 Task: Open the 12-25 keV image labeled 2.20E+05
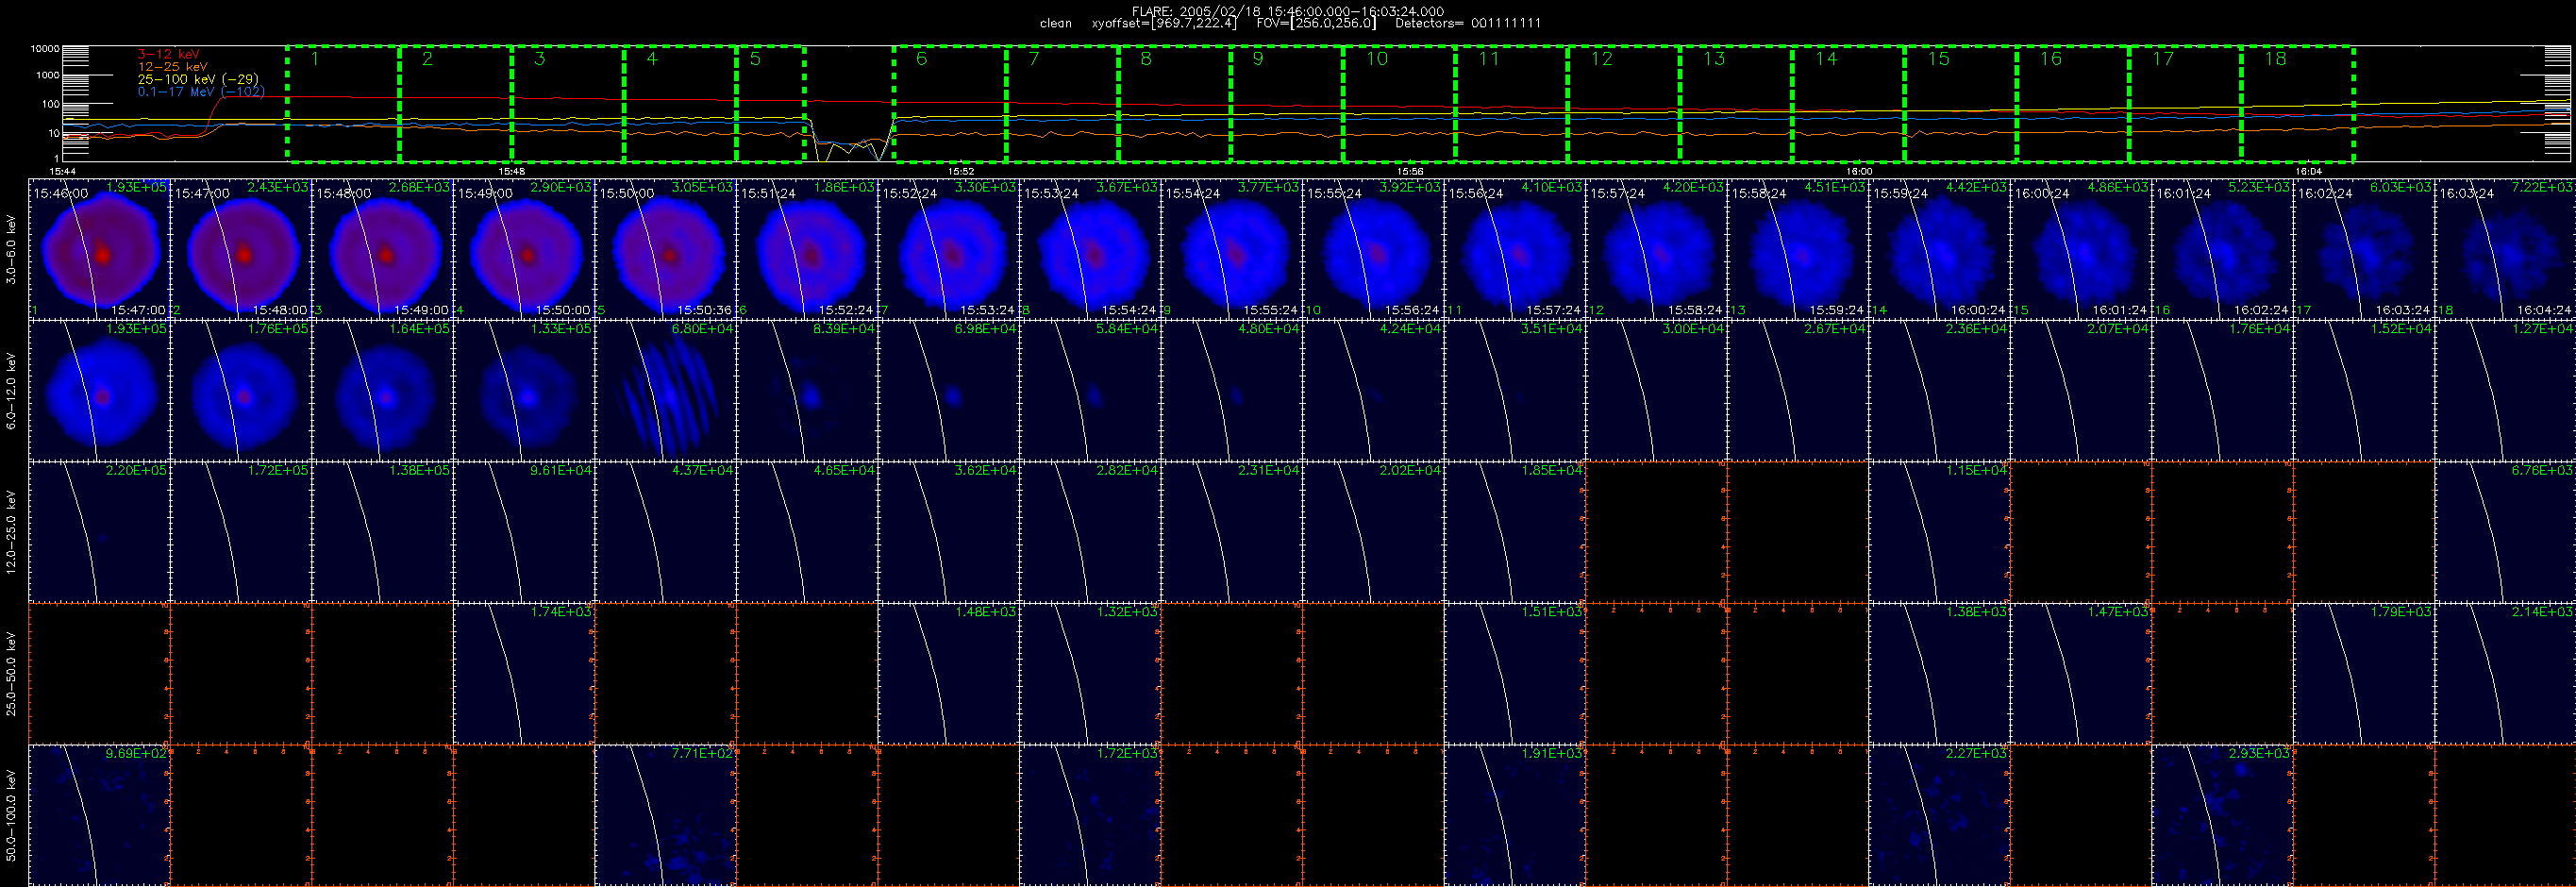click(x=100, y=532)
